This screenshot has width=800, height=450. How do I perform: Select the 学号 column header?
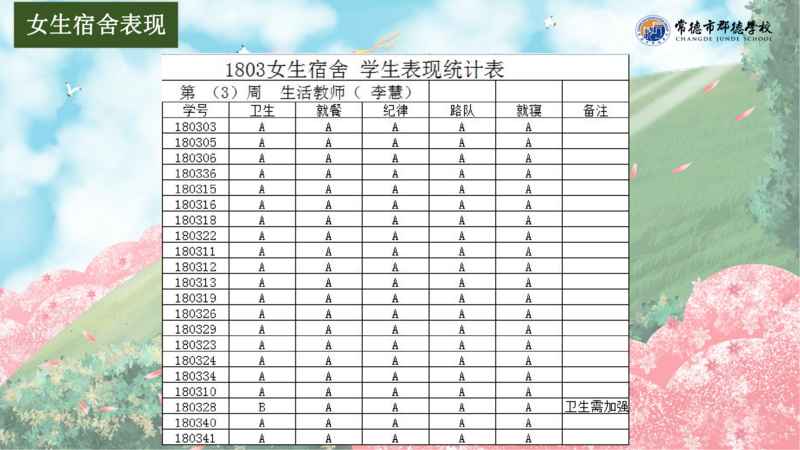[x=196, y=110]
